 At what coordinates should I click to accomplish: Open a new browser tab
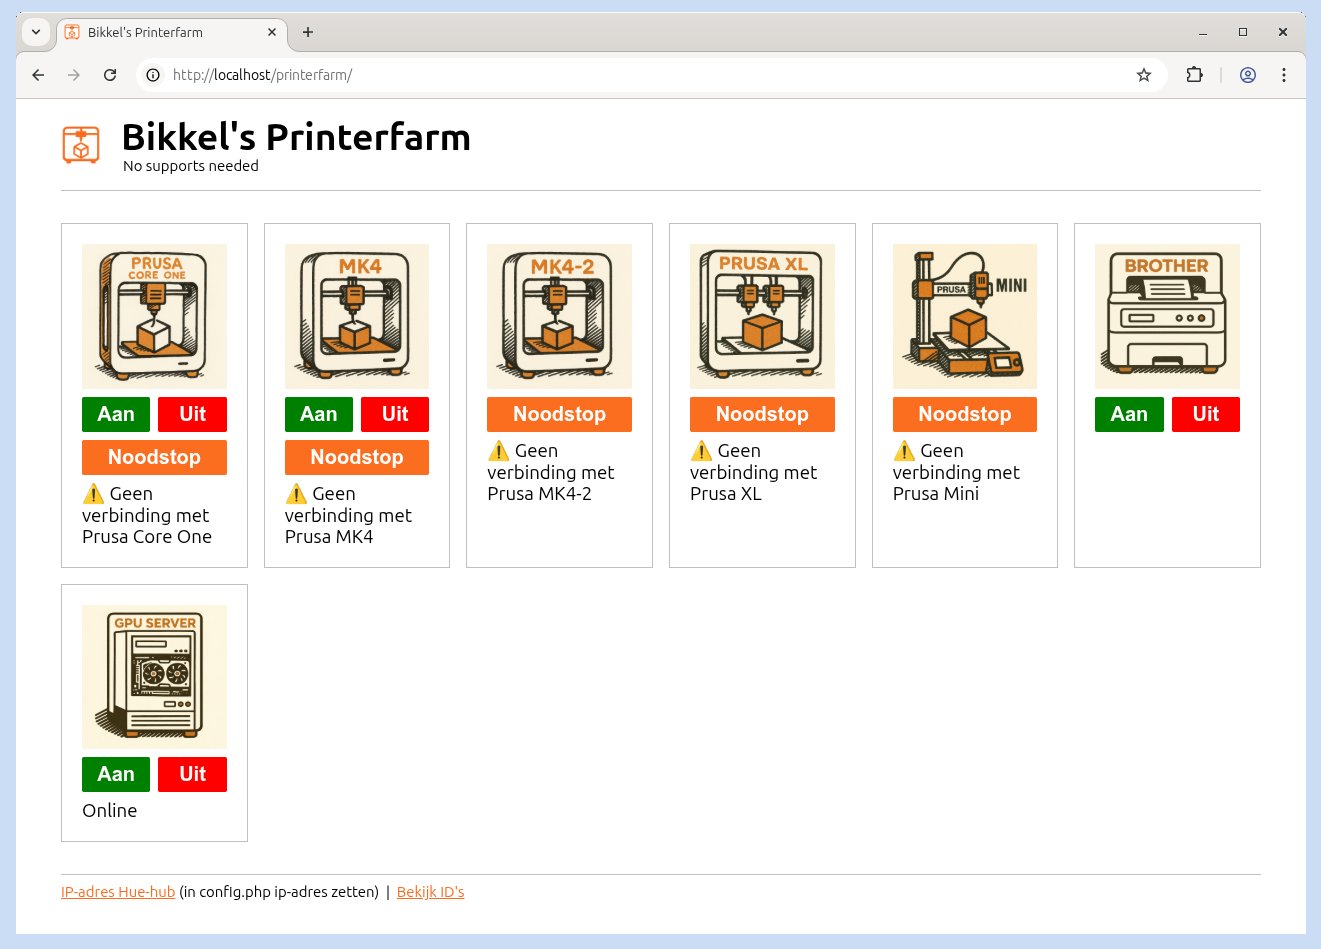308,32
